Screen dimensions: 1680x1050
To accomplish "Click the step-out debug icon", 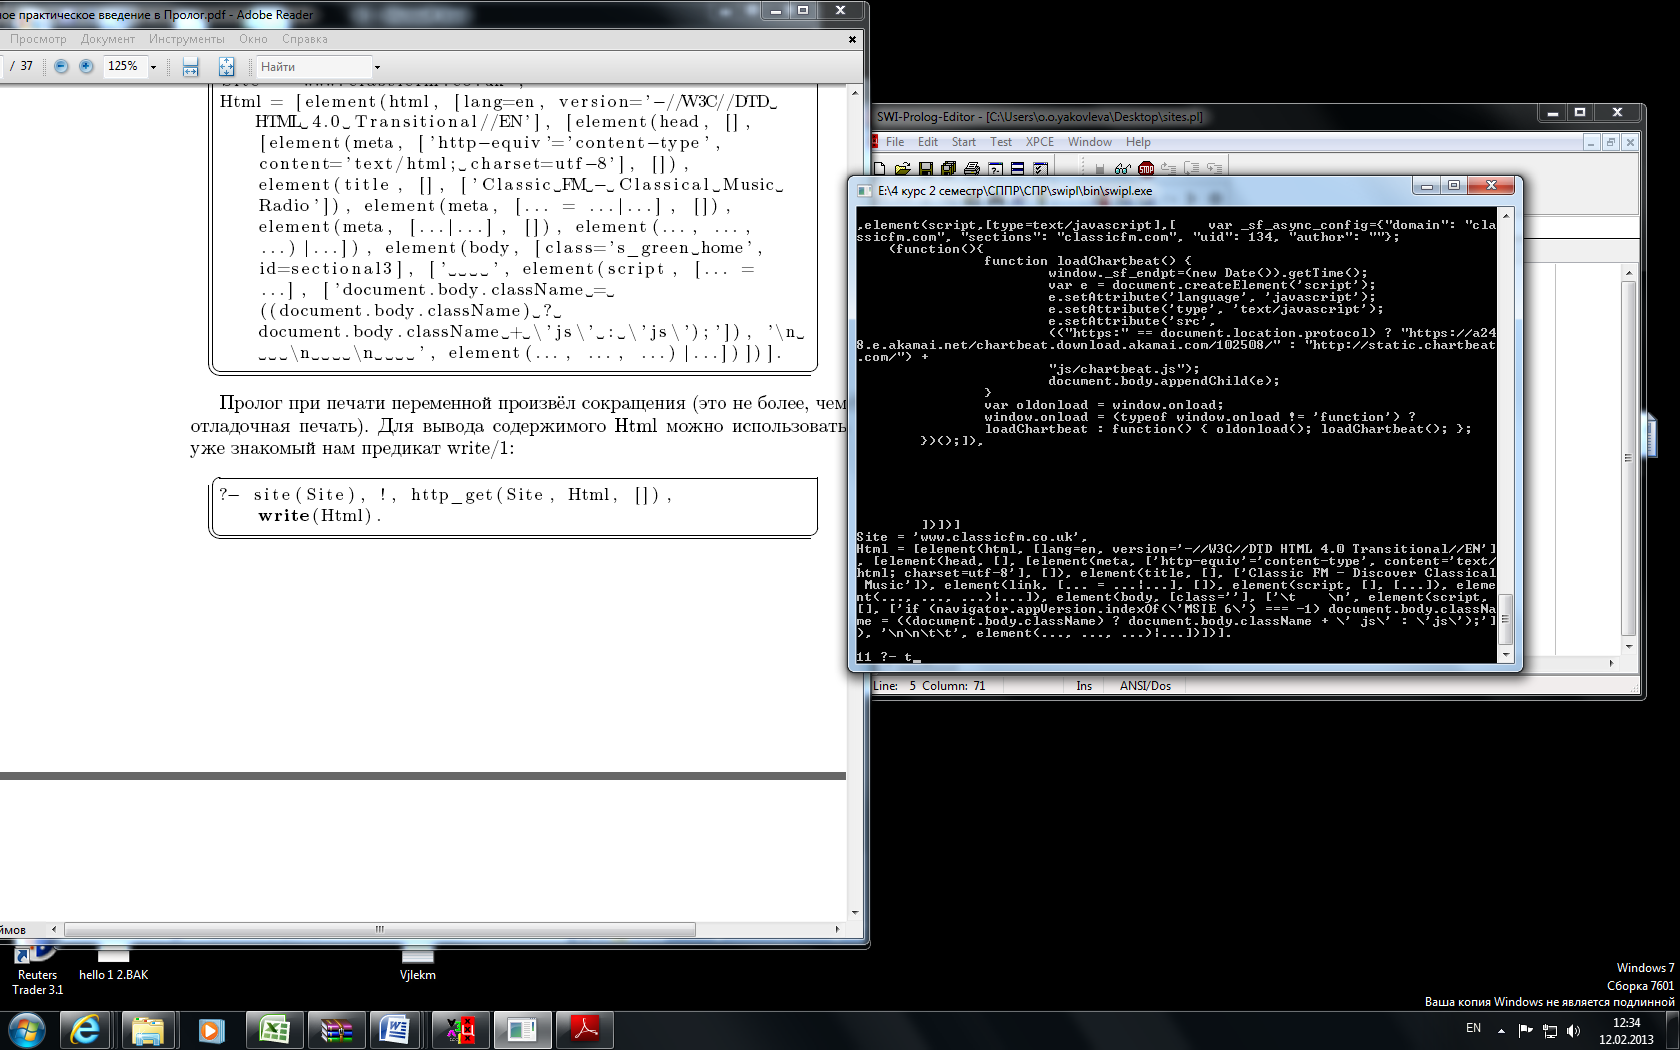I will (1214, 169).
